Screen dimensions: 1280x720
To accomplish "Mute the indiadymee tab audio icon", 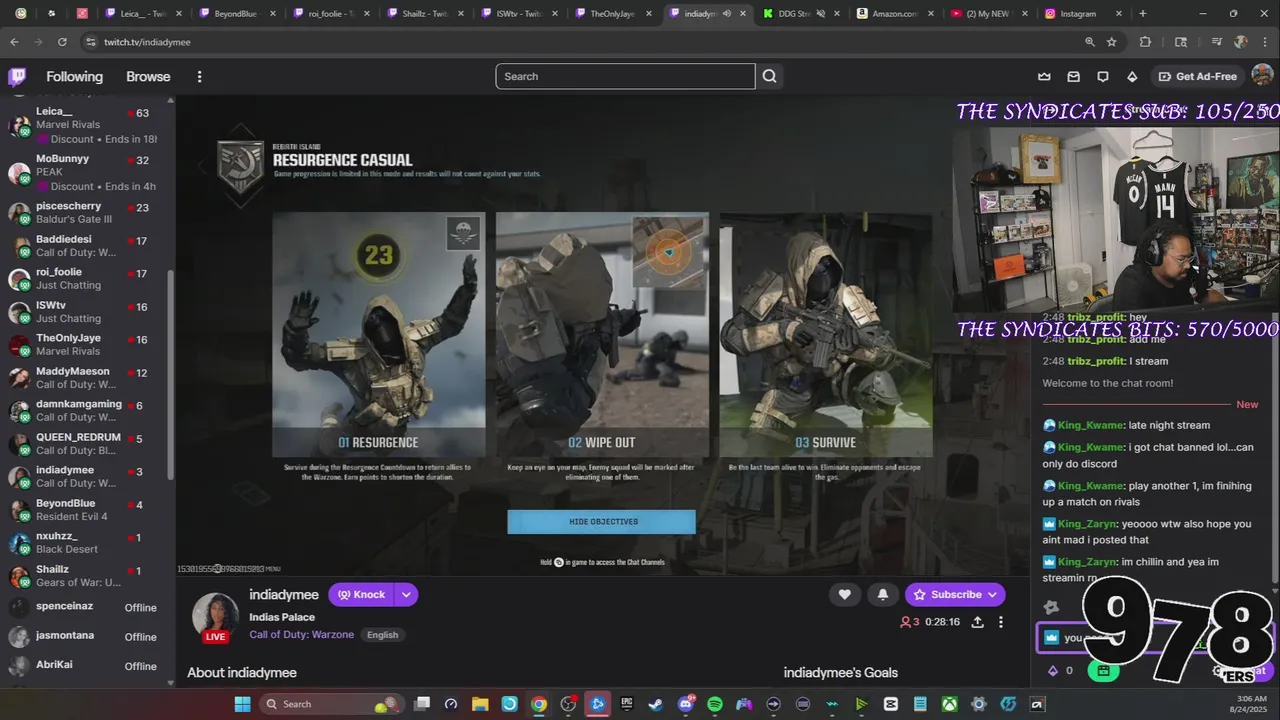I will pyautogui.click(x=727, y=14).
